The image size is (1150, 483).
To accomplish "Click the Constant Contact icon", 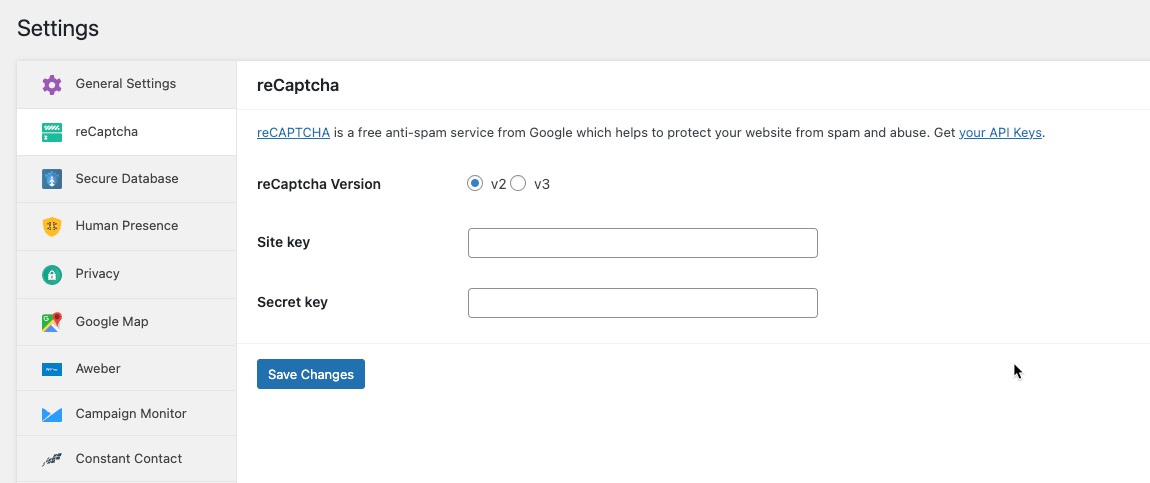I will (52, 460).
